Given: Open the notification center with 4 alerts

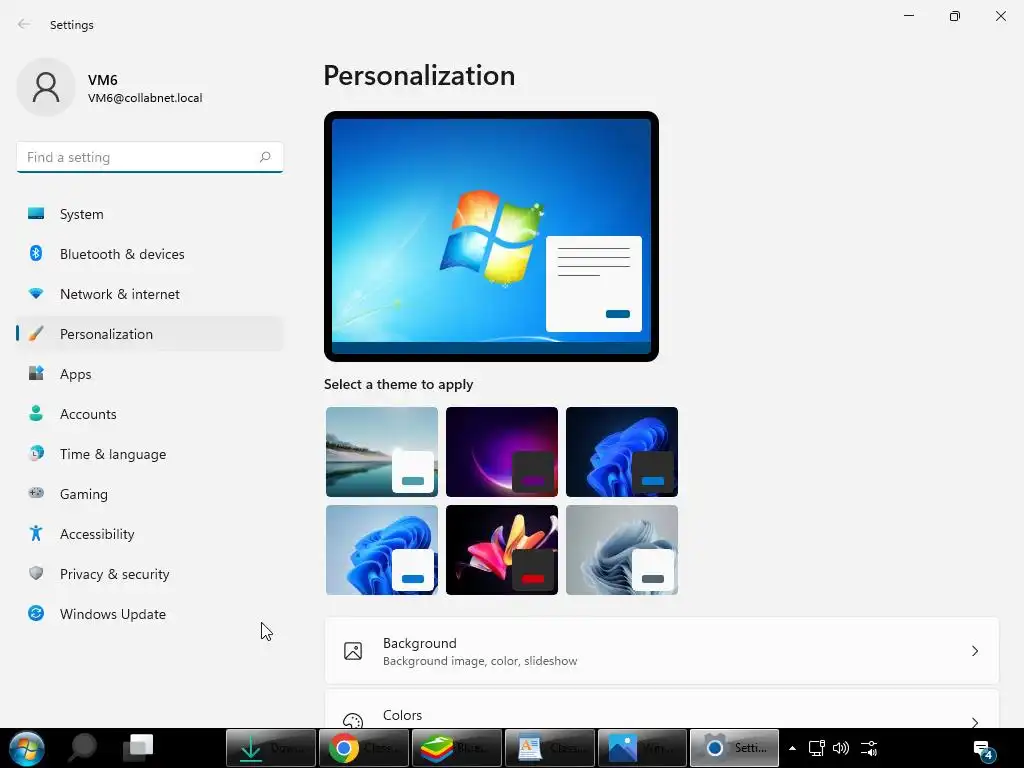Looking at the screenshot, I should pos(984,750).
